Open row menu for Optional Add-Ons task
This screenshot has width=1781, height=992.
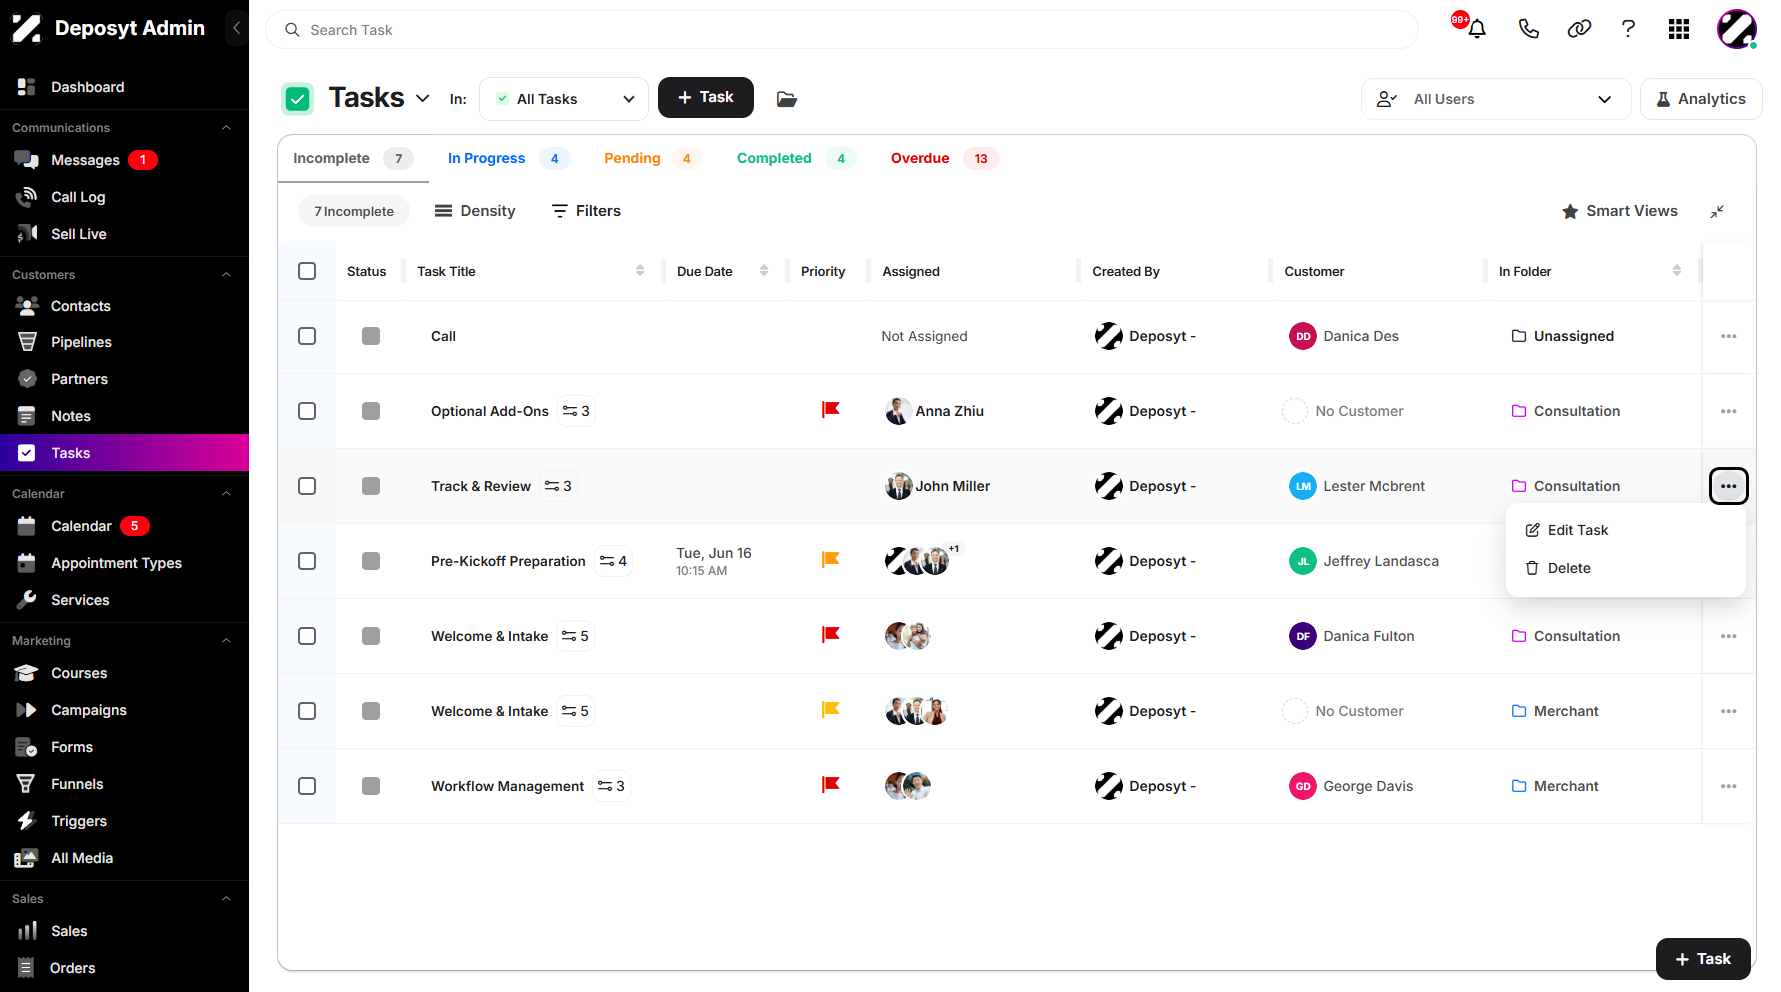(x=1729, y=411)
